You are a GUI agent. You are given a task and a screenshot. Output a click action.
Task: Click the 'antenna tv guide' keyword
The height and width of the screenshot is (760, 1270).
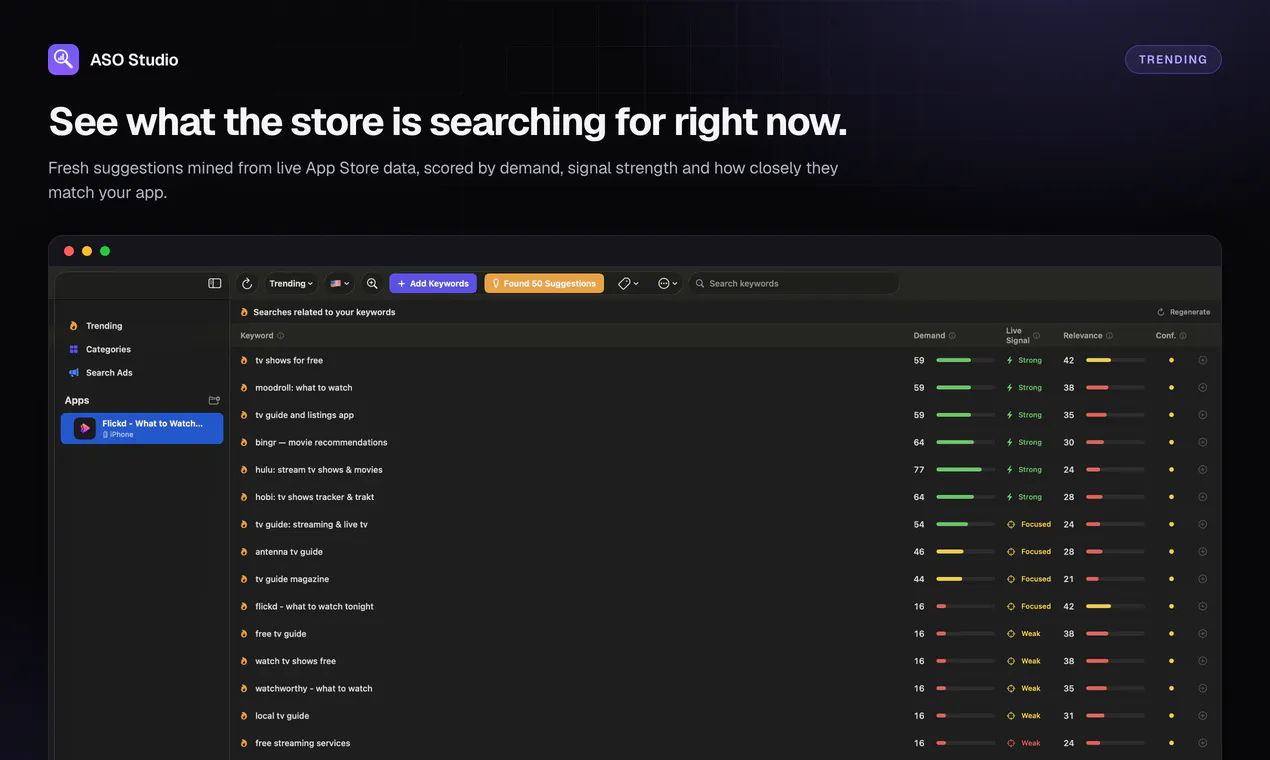point(289,551)
